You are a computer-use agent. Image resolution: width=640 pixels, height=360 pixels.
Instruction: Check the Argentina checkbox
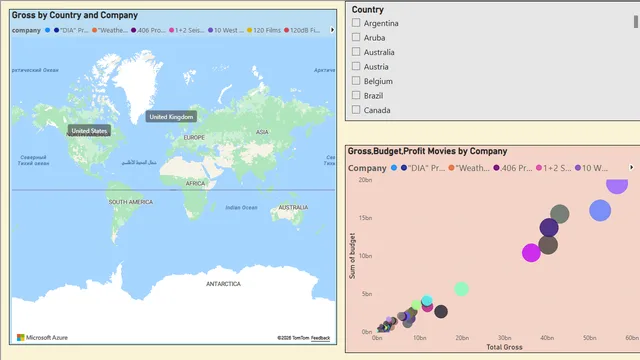(x=356, y=23)
